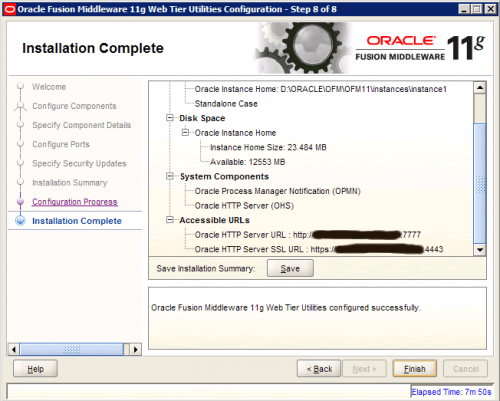Close the installer window

coord(491,9)
